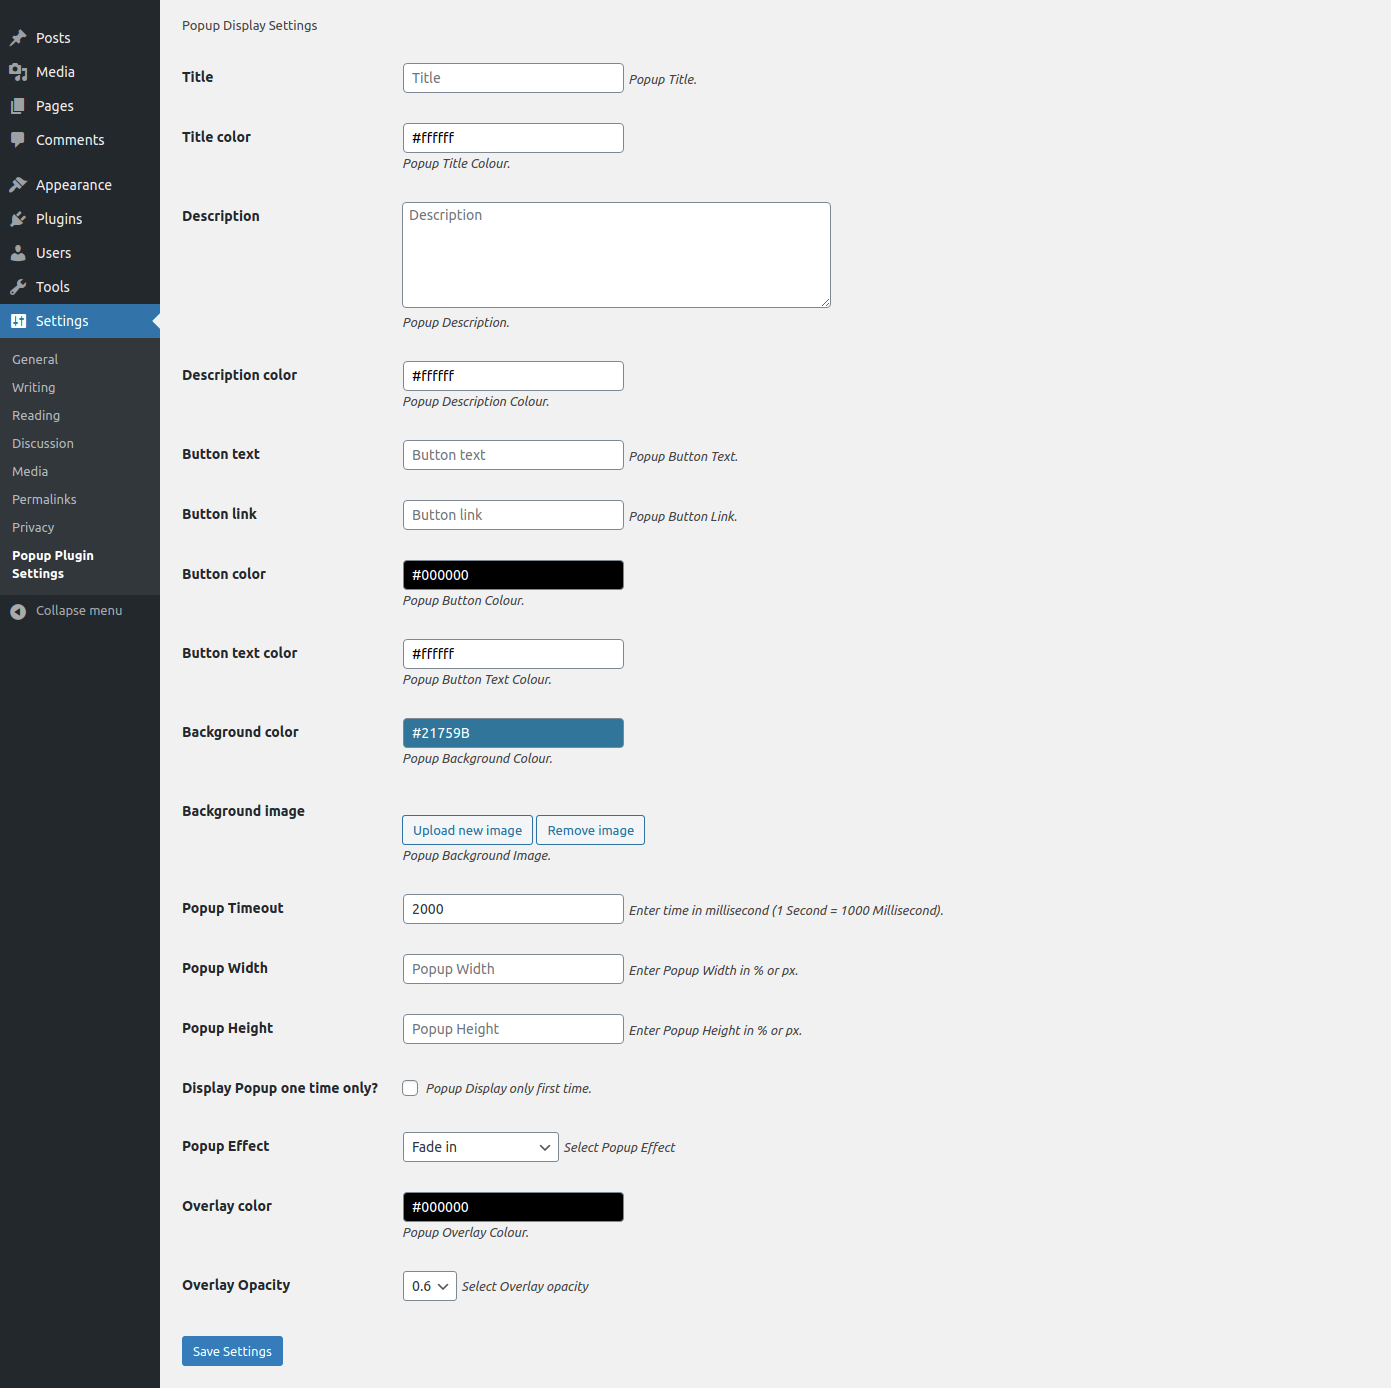Go to General settings submenu
Image resolution: width=1391 pixels, height=1388 pixels.
(35, 359)
